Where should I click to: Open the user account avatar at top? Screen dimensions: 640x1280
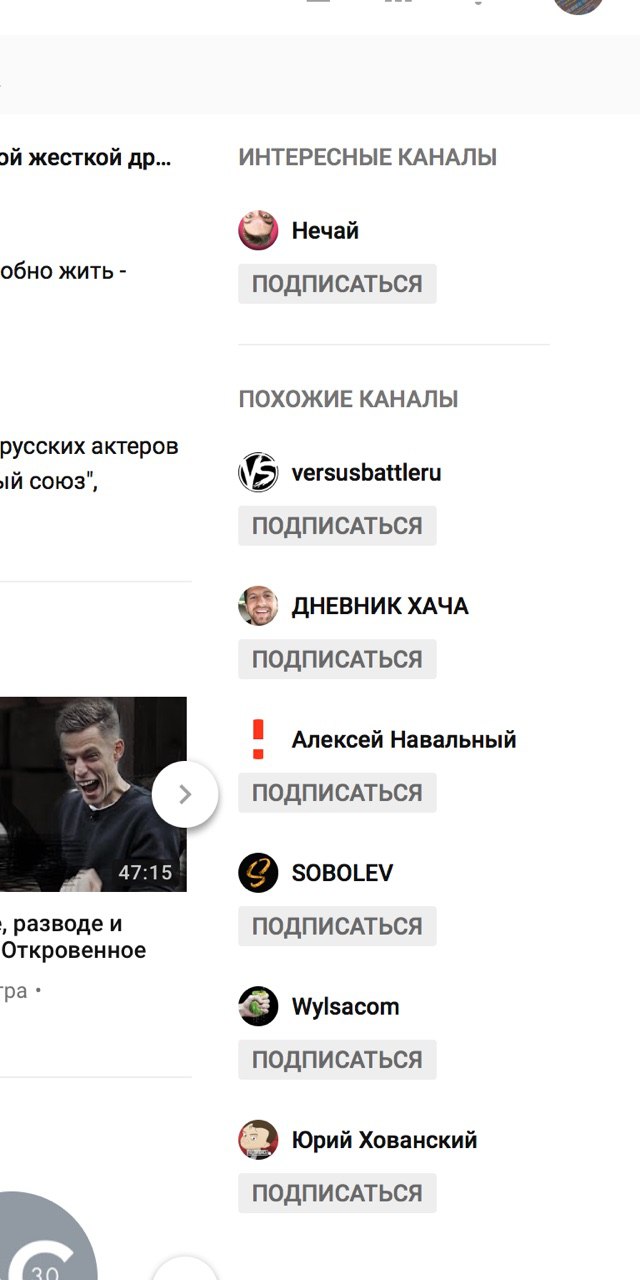[578, 4]
